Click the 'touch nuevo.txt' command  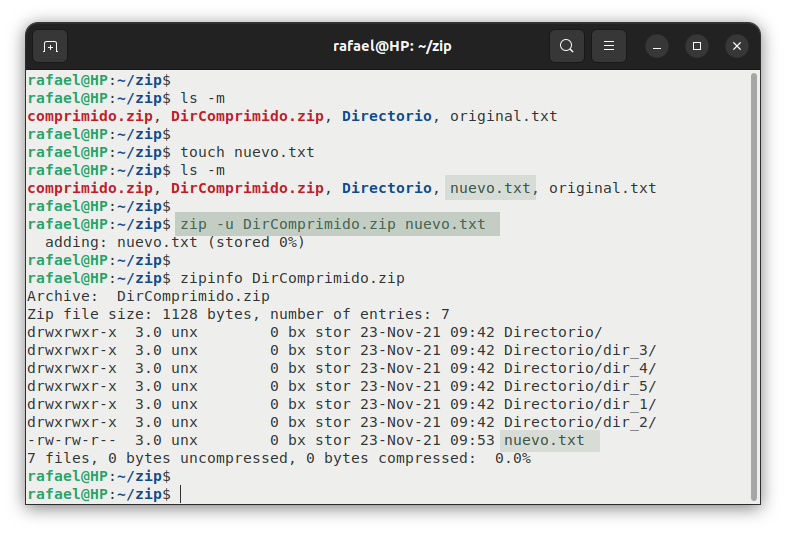(247, 152)
